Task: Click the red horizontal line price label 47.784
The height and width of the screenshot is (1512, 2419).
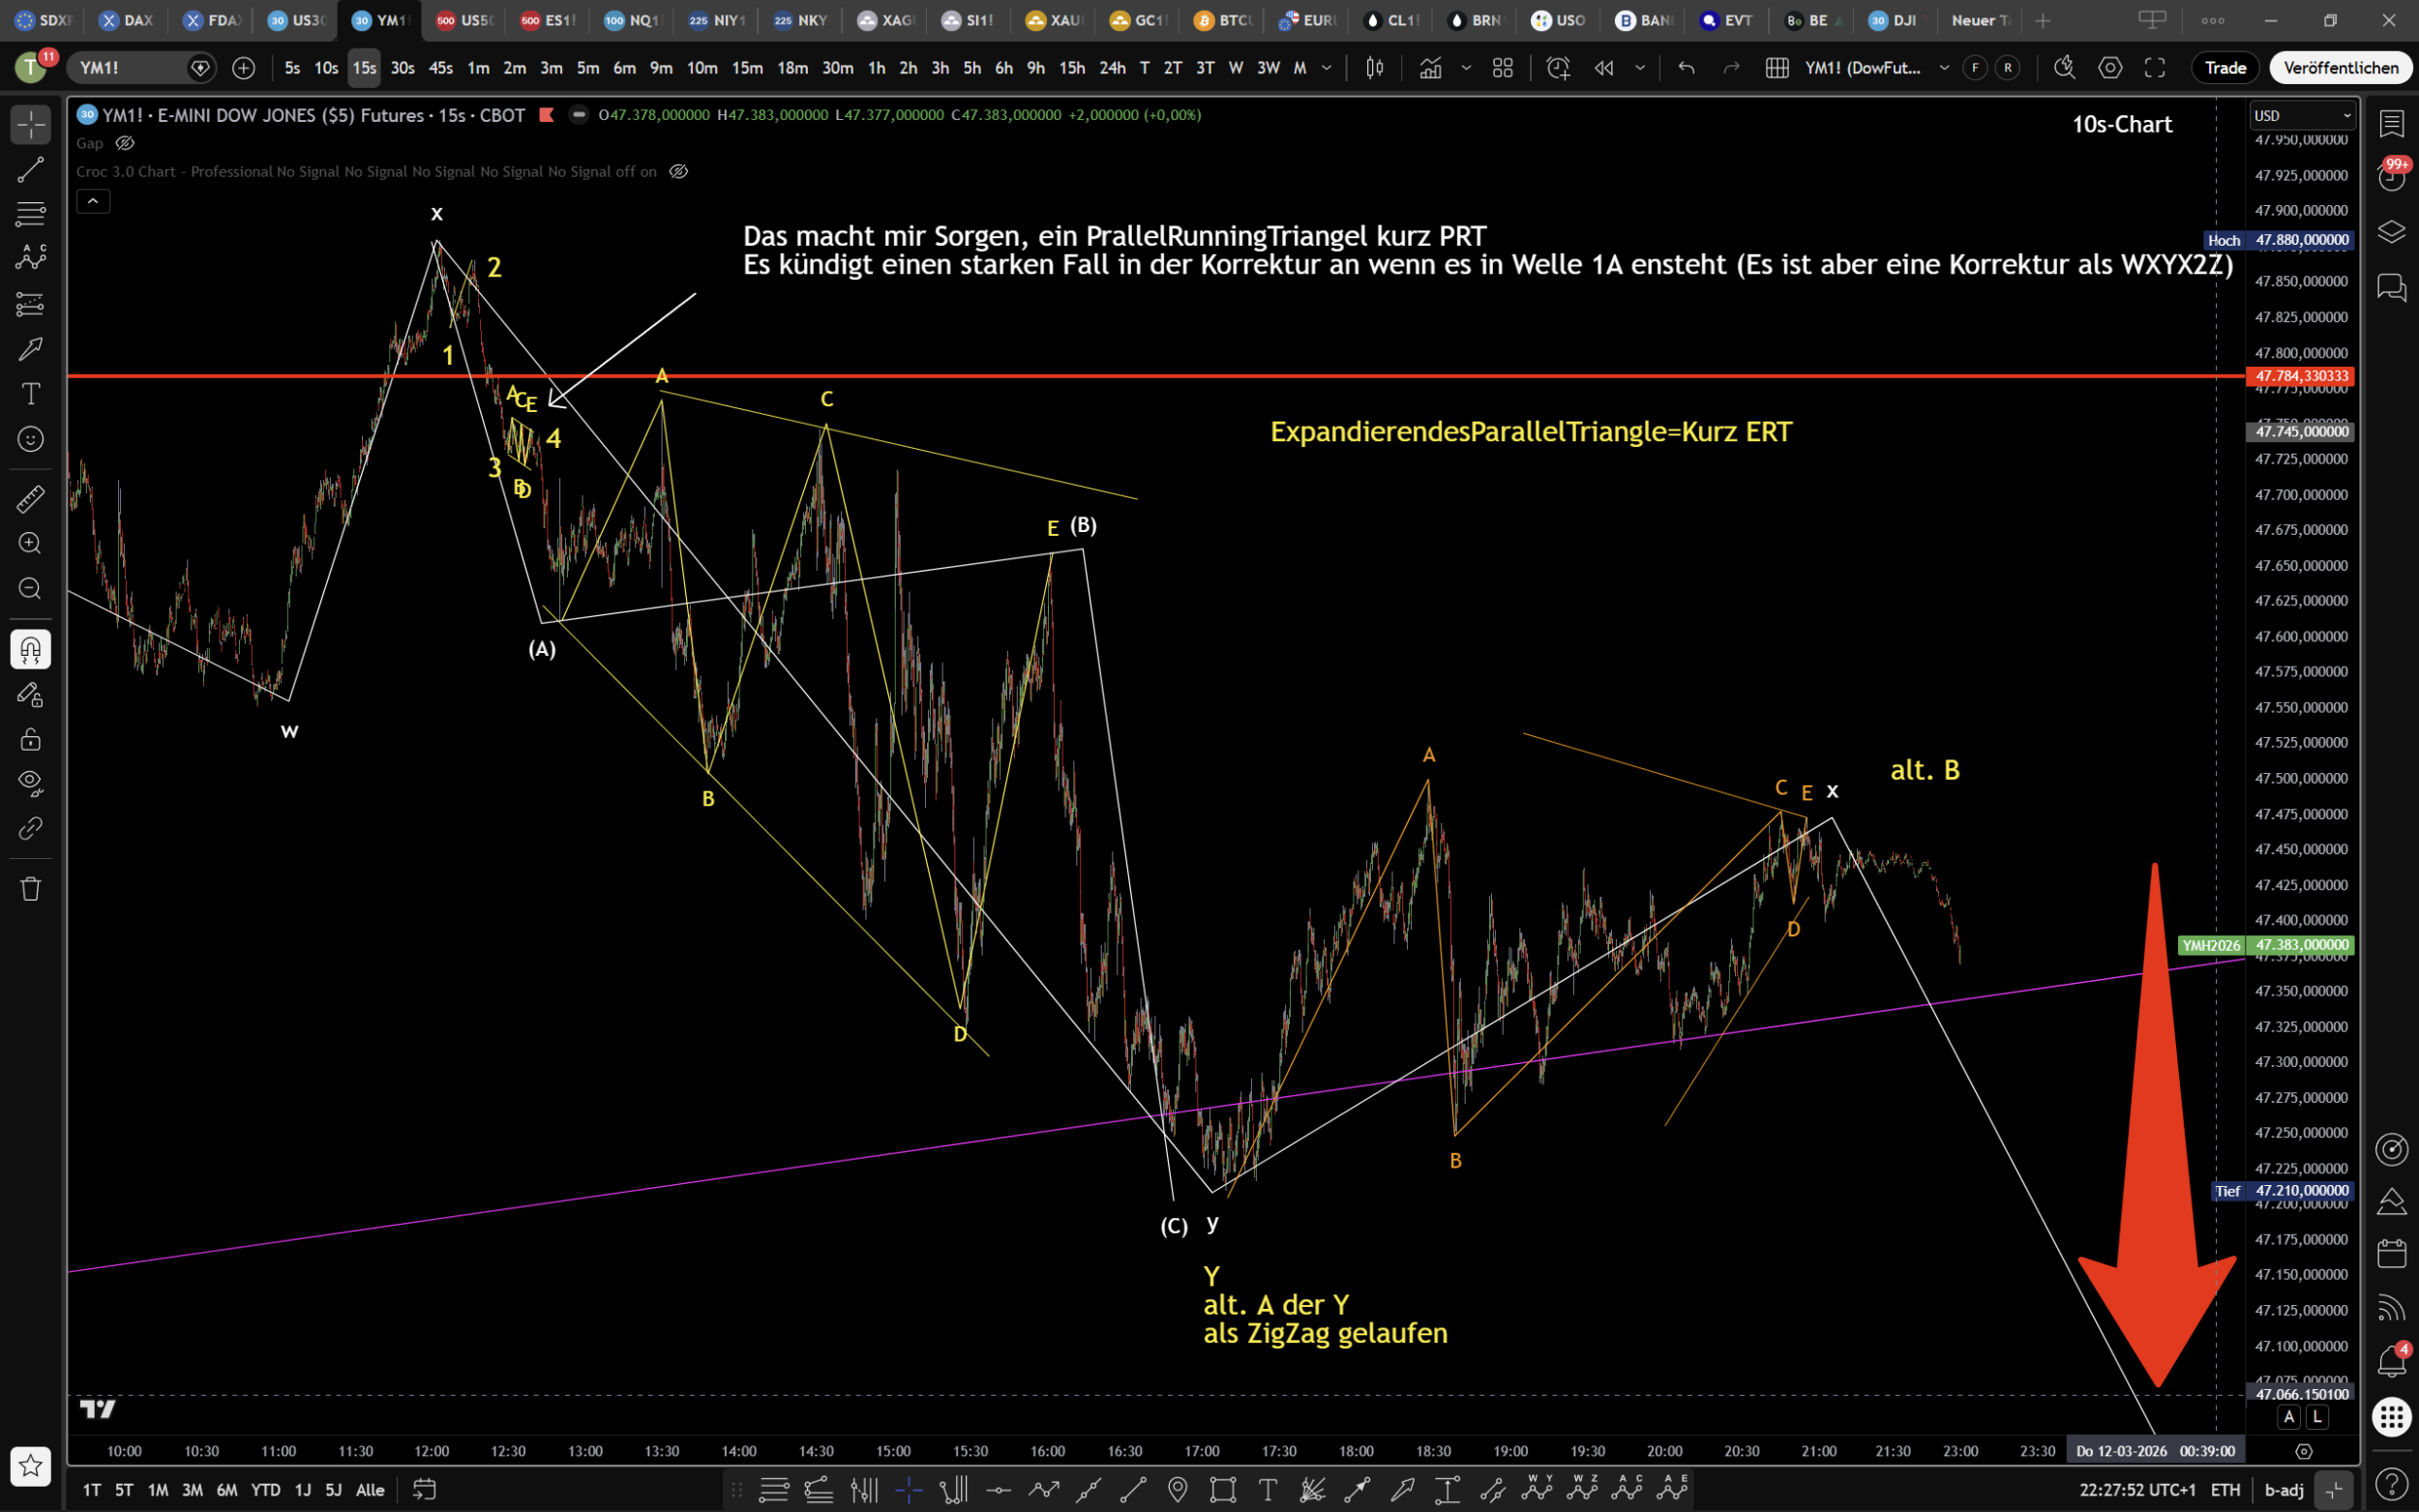Action: point(2301,376)
